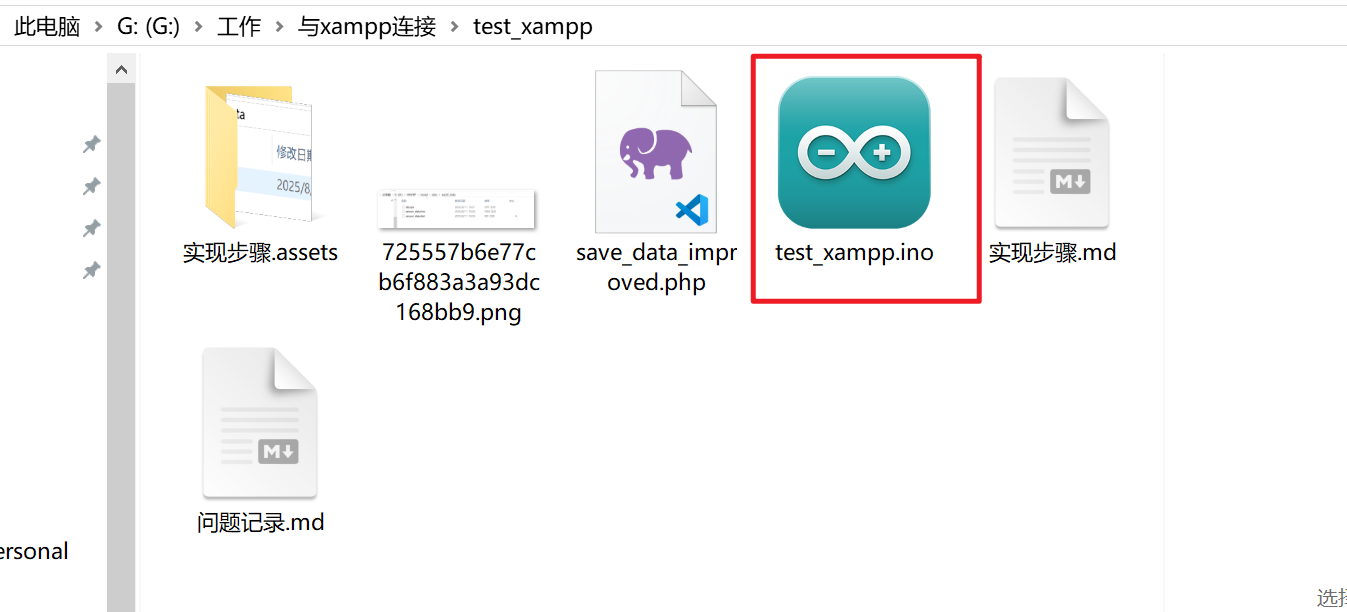Go to 此电脑 in the address bar

click(x=47, y=27)
